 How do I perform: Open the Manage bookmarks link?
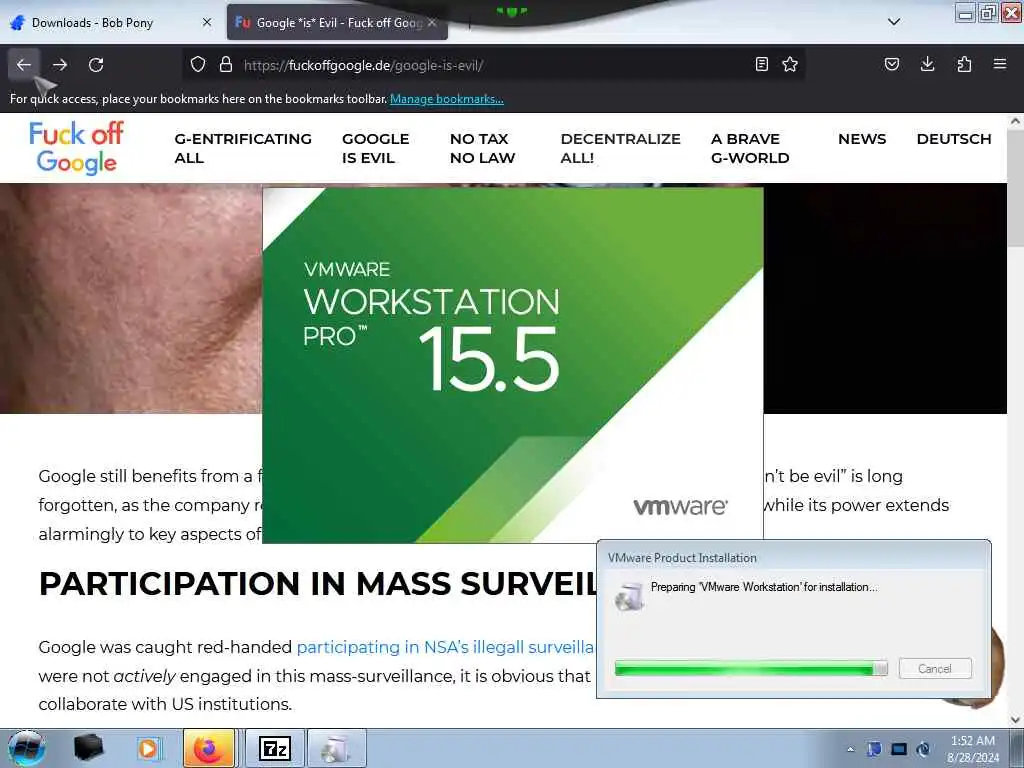point(447,99)
